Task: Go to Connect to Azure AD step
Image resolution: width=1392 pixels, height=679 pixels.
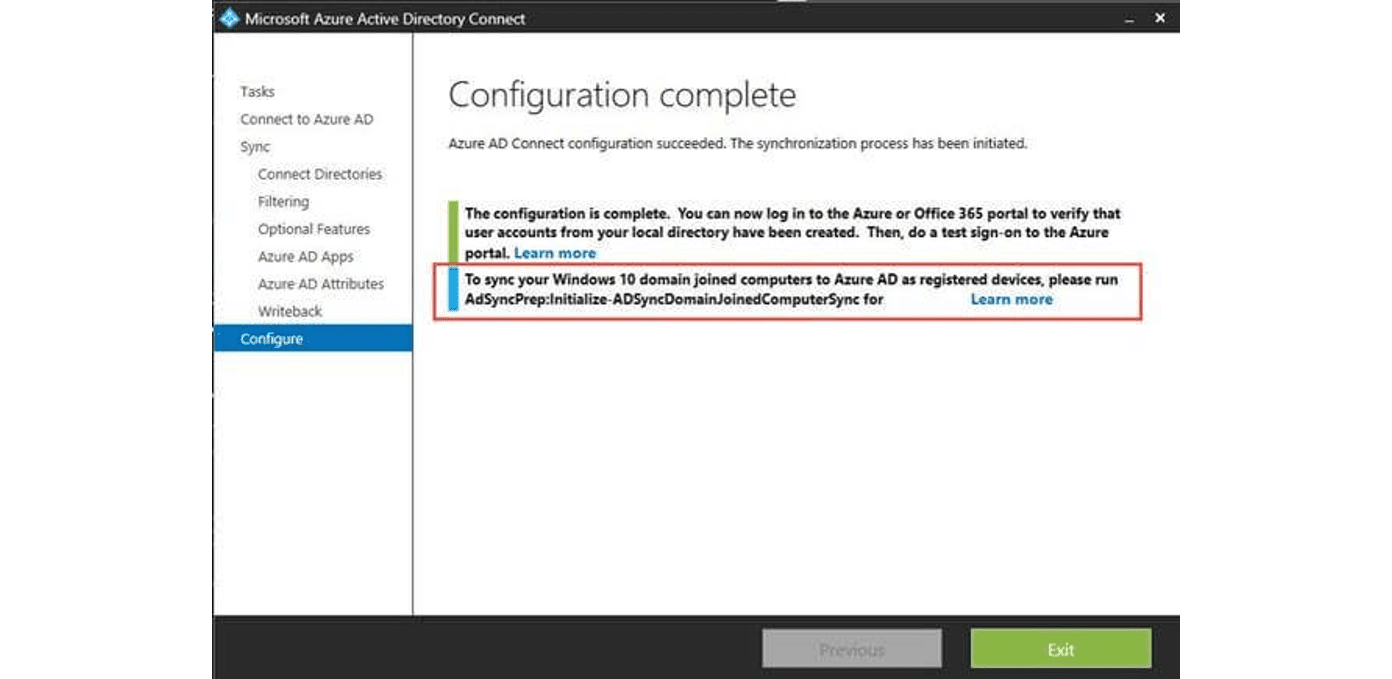Action: pos(306,119)
